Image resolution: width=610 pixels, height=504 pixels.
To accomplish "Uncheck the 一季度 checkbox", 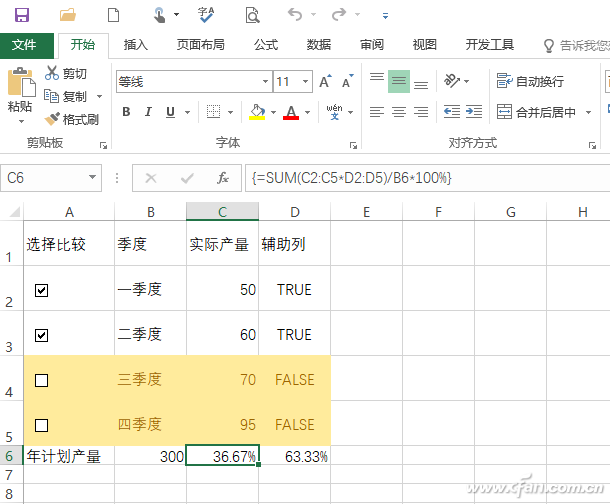I will (41, 290).
